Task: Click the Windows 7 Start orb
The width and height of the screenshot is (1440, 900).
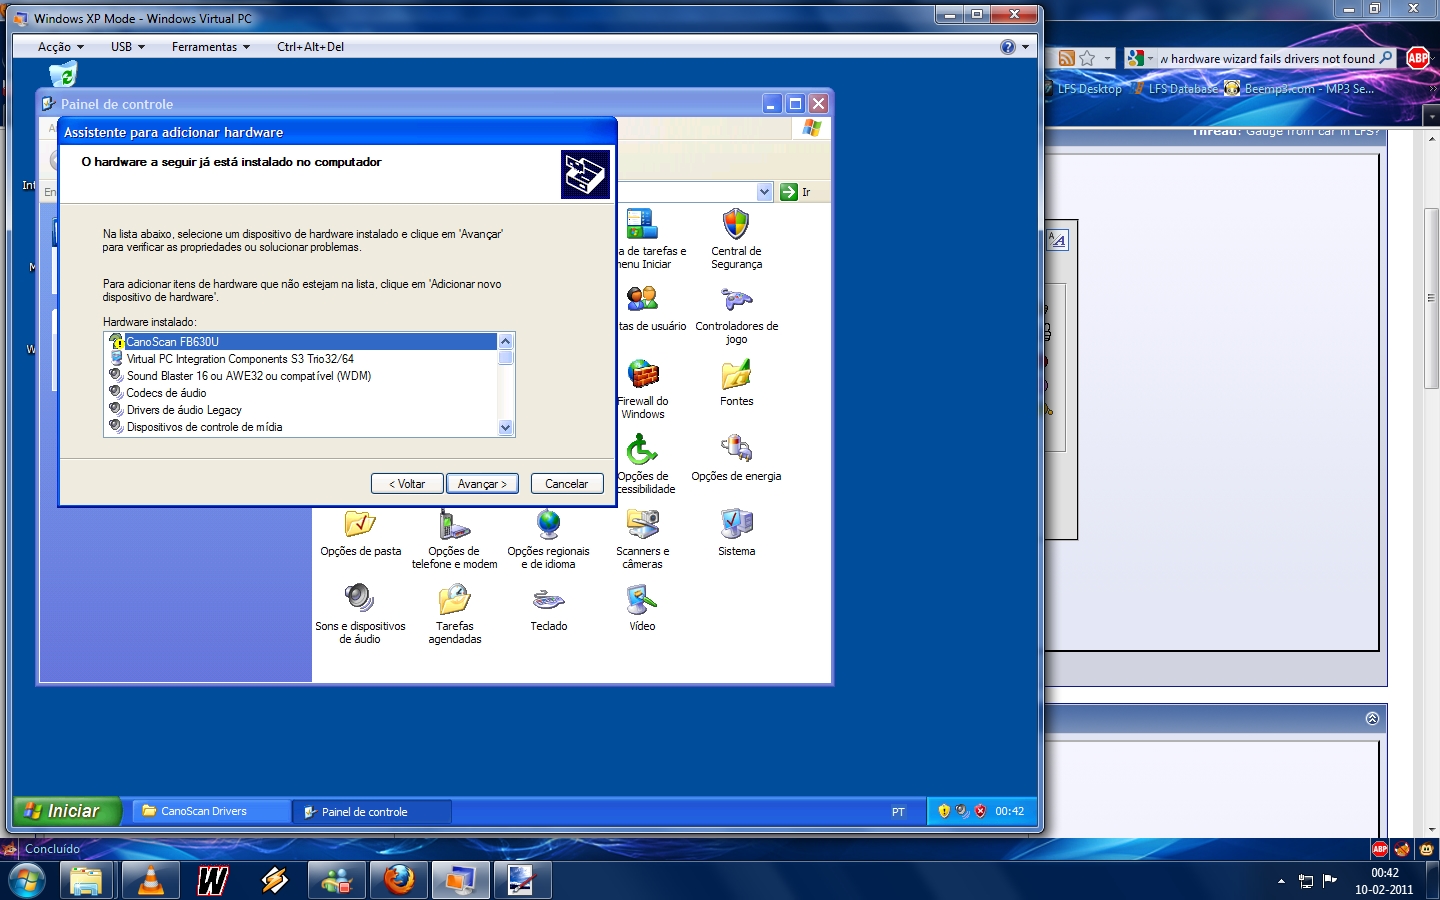Action: 27,881
